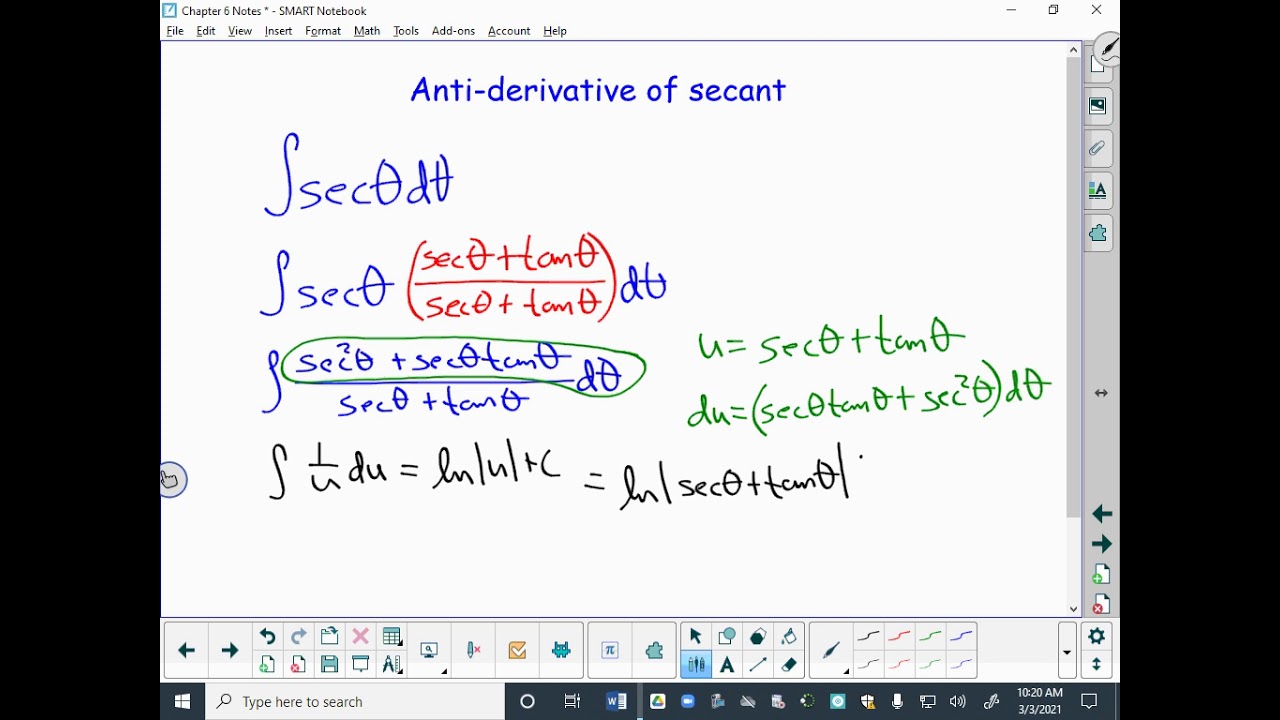This screenshot has height=720, width=1280.
Task: Open the Properties tab in side panel
Action: (1098, 190)
